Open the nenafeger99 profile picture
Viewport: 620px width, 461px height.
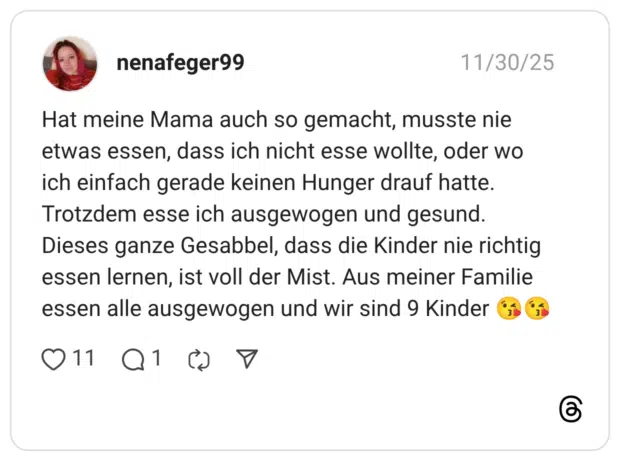pos(70,64)
